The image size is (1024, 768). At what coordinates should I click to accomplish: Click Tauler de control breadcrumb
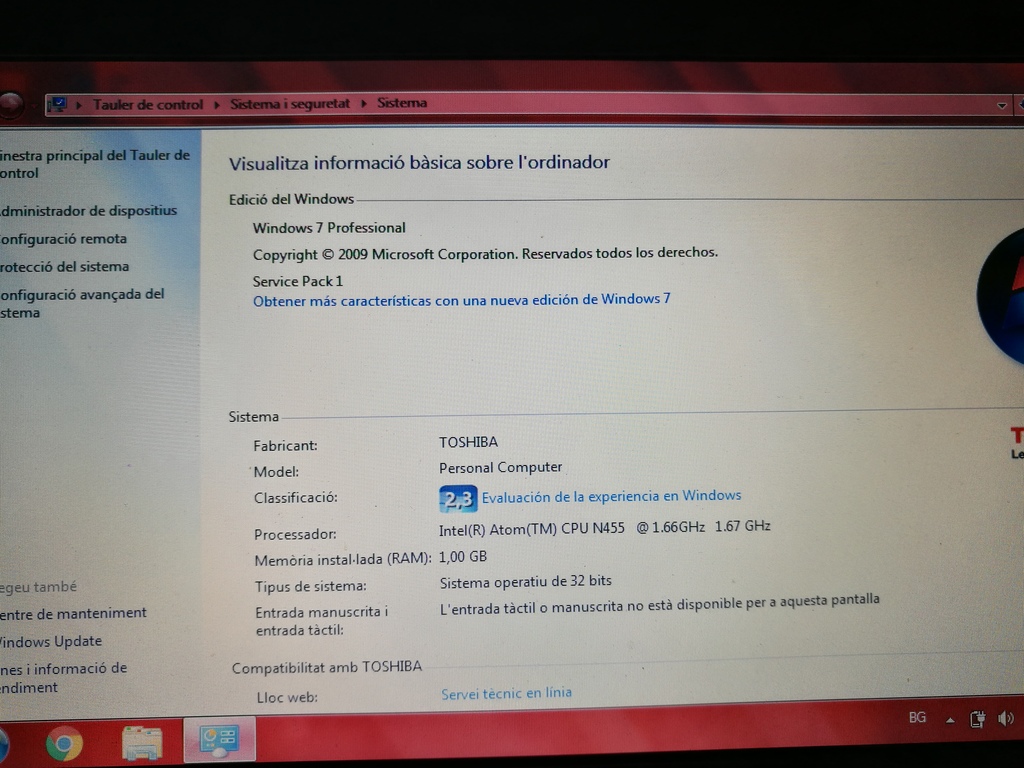pyautogui.click(x=148, y=104)
